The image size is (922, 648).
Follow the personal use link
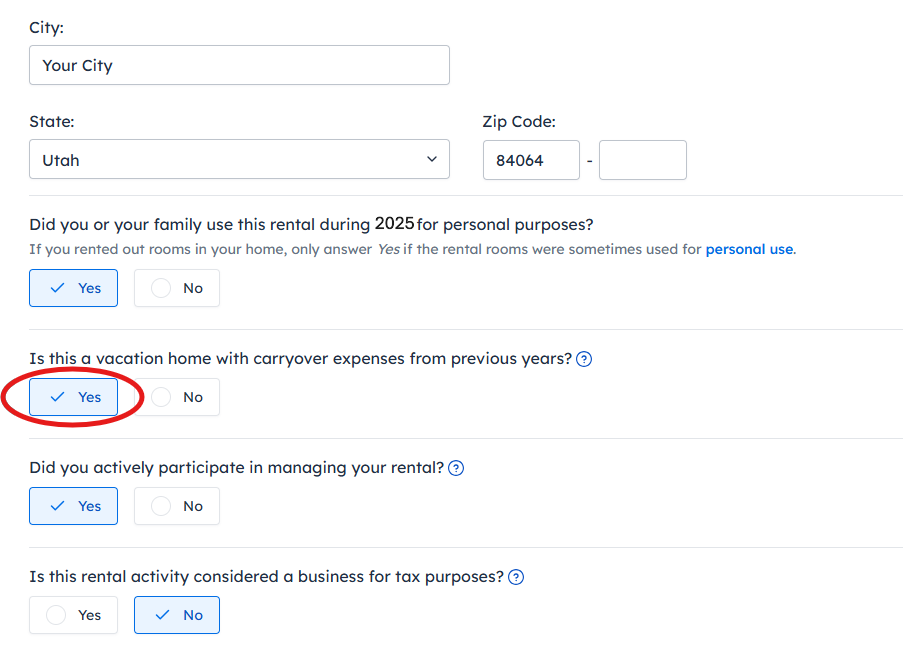[x=749, y=249]
